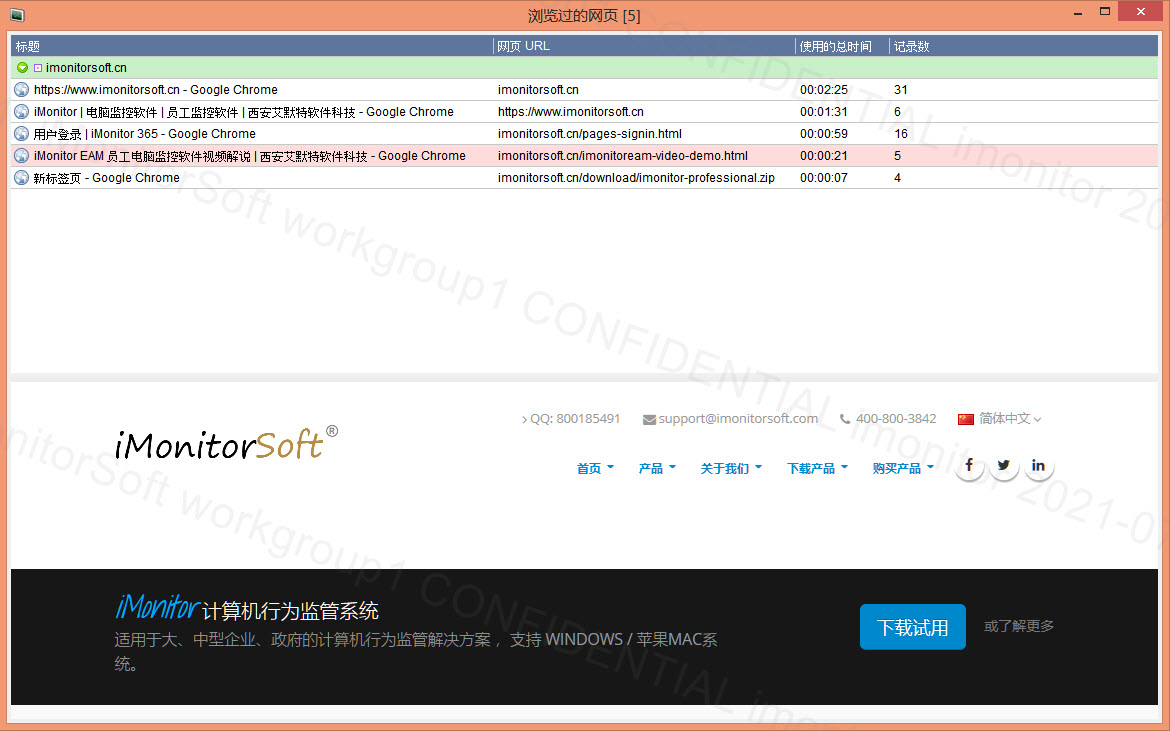Click the iMonitor 计算机行为监管系统 heading
1170x731 pixels.
tap(246, 609)
